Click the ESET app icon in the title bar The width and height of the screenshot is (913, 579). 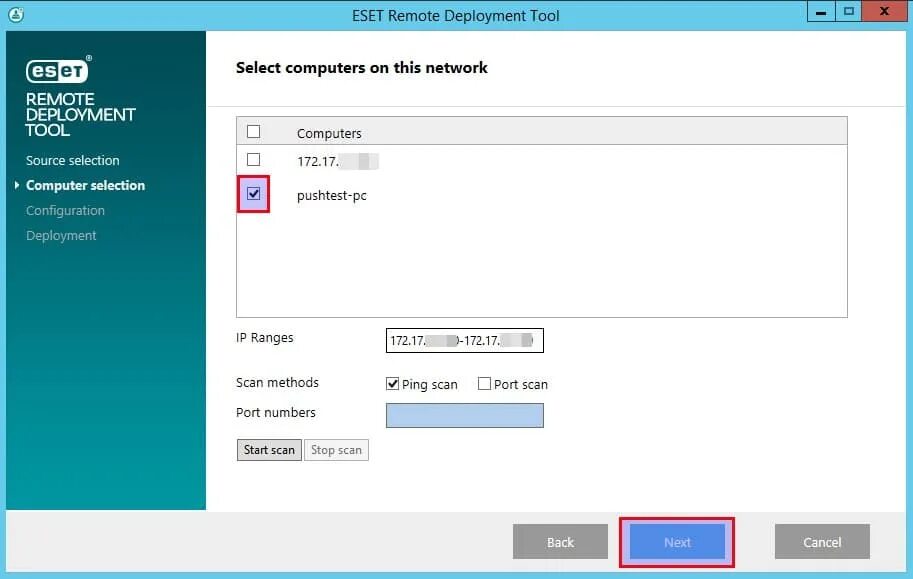[x=16, y=15]
